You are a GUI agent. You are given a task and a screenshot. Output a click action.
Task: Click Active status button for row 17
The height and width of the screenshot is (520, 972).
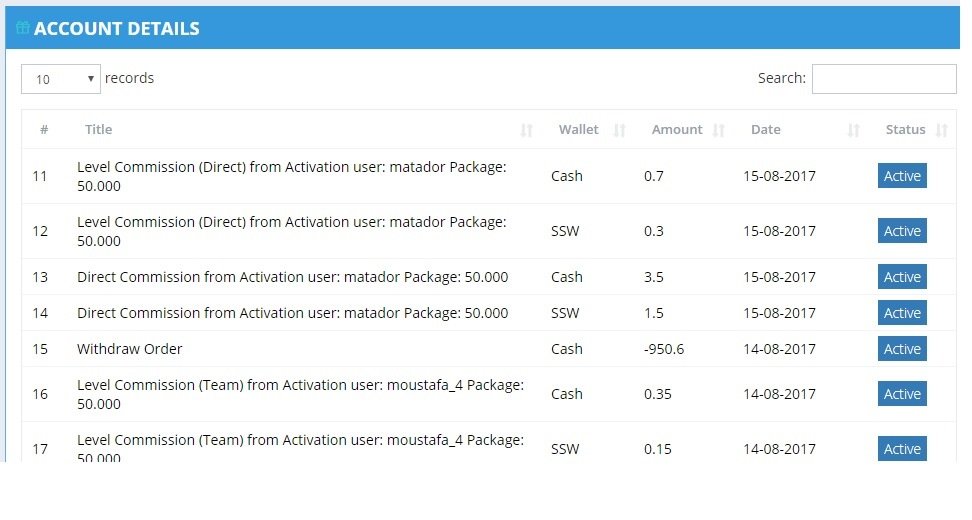[902, 449]
